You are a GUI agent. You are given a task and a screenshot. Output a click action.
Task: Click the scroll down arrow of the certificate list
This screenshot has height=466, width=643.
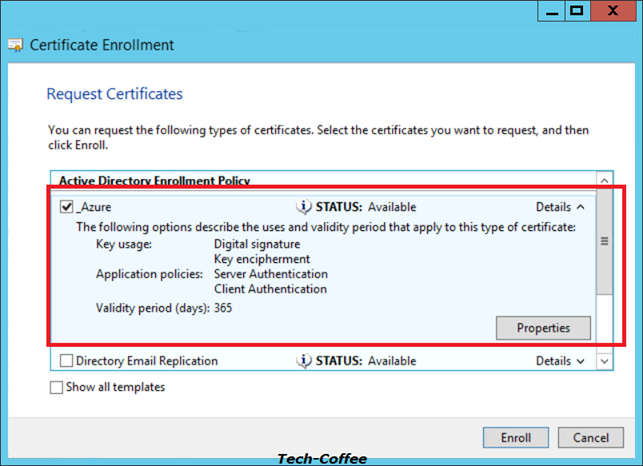604,361
